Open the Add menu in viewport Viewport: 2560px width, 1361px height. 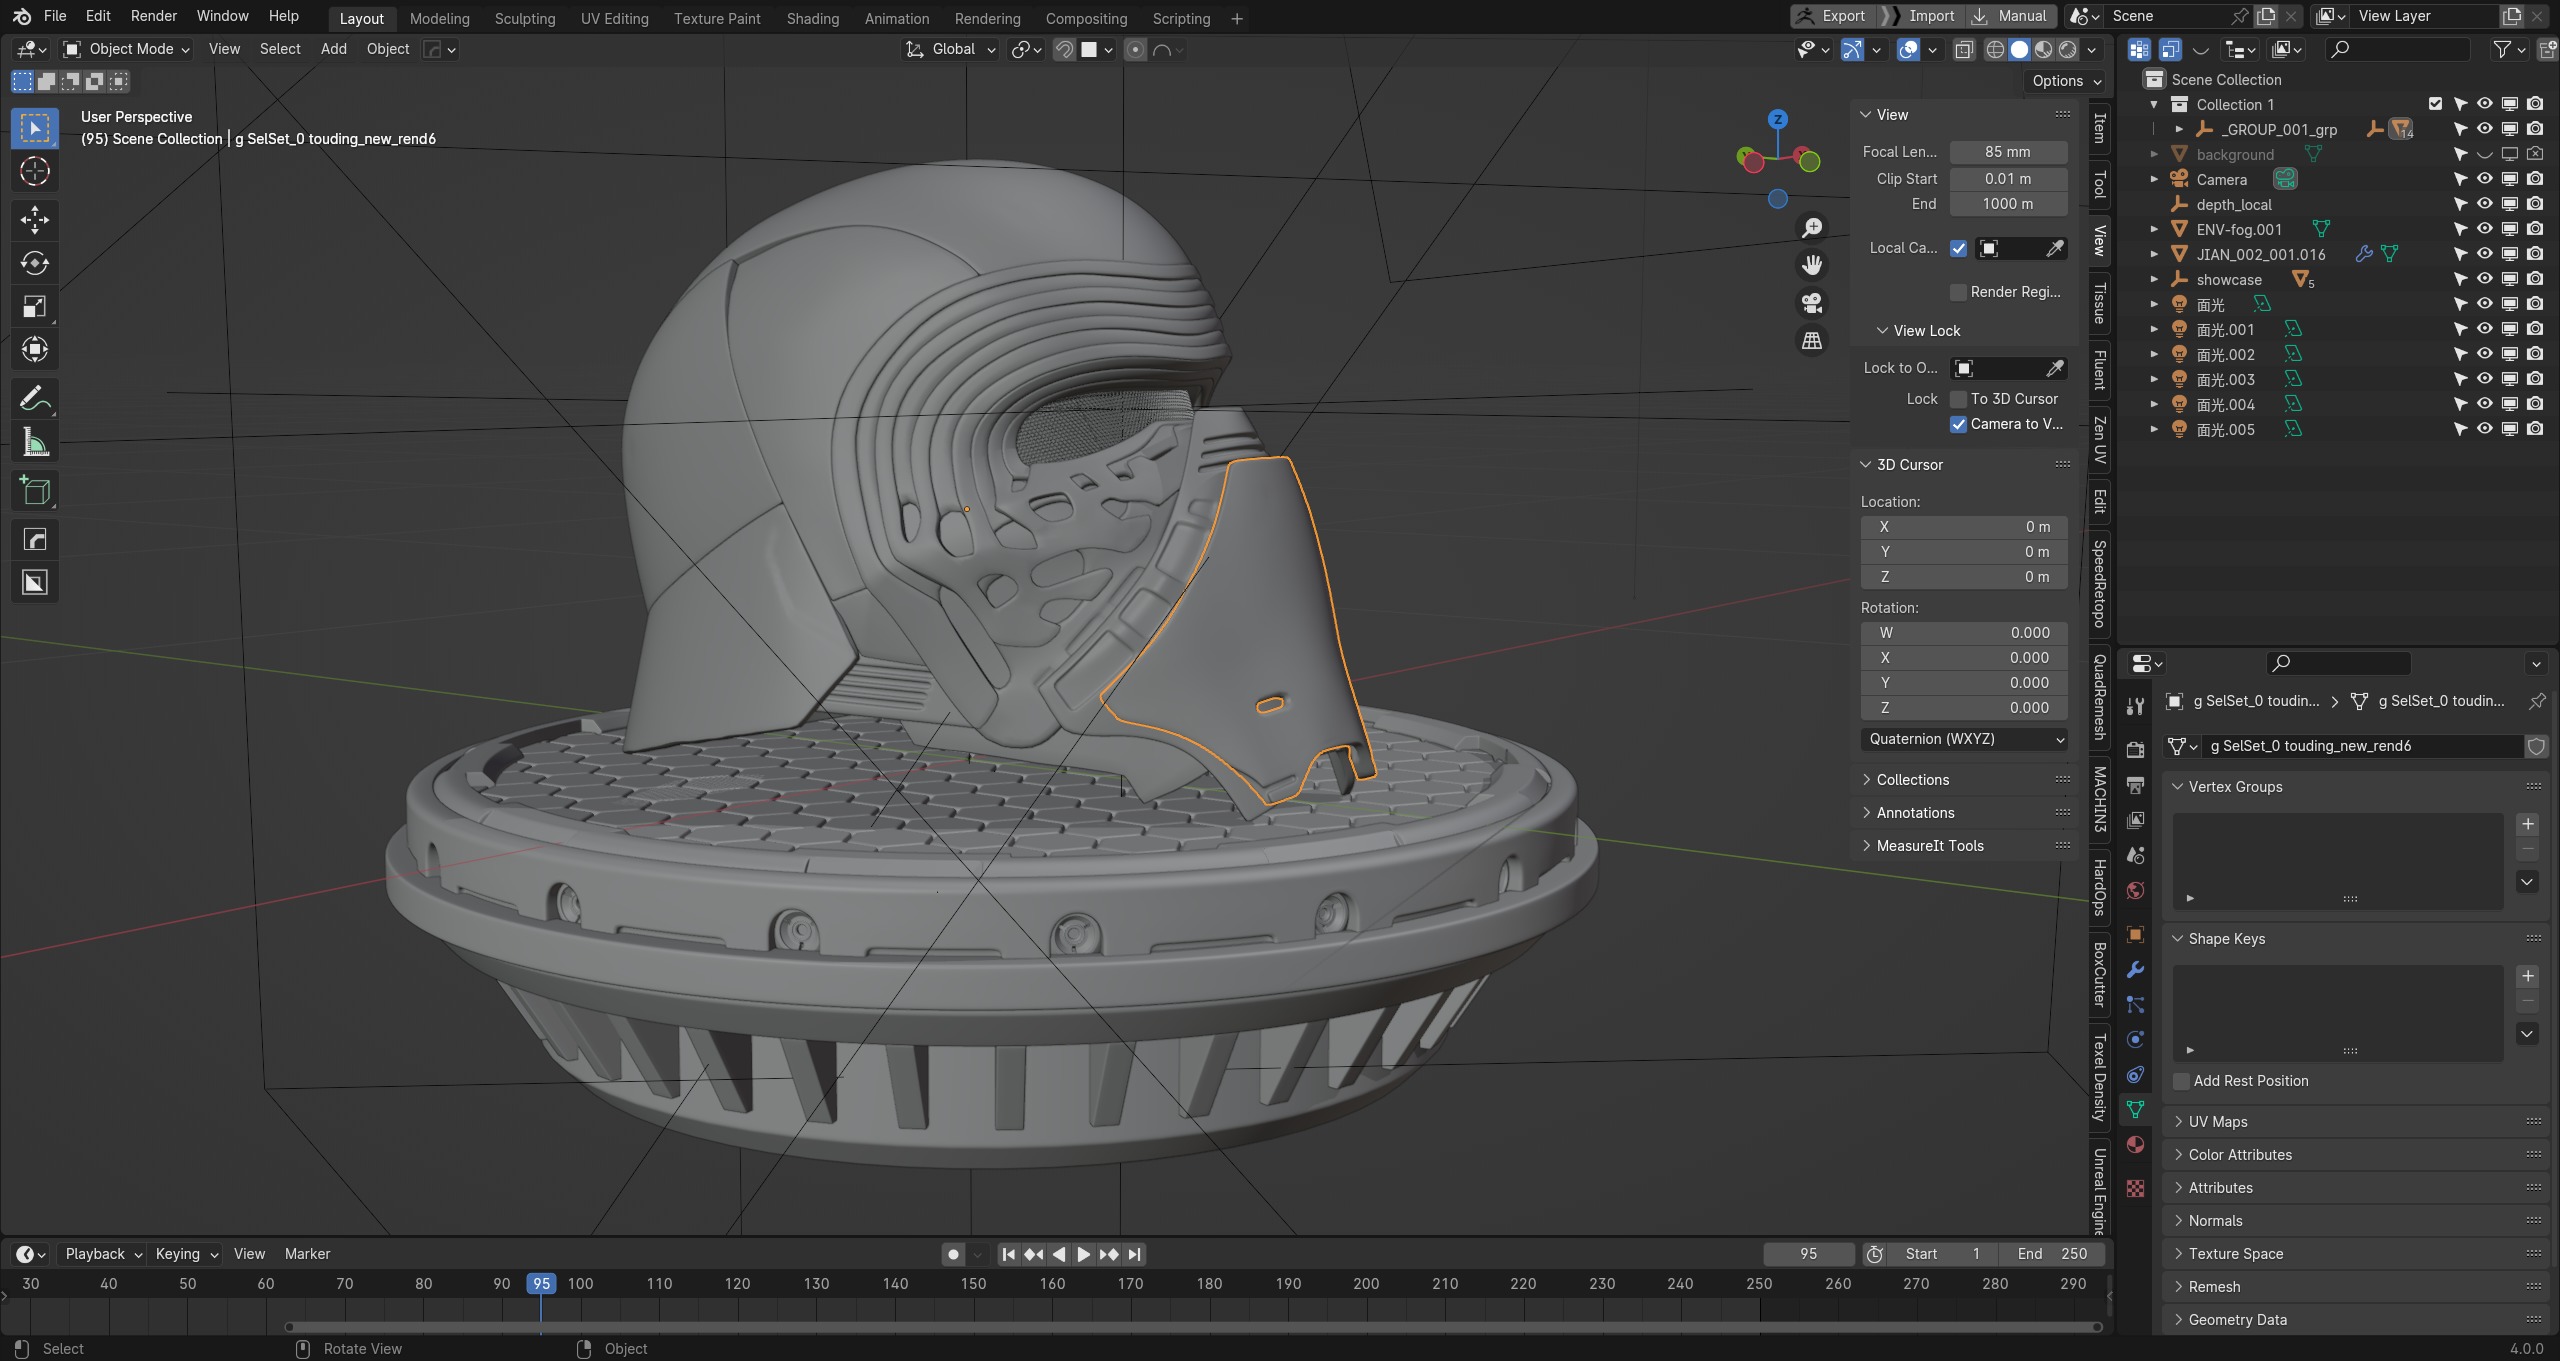click(x=334, y=49)
